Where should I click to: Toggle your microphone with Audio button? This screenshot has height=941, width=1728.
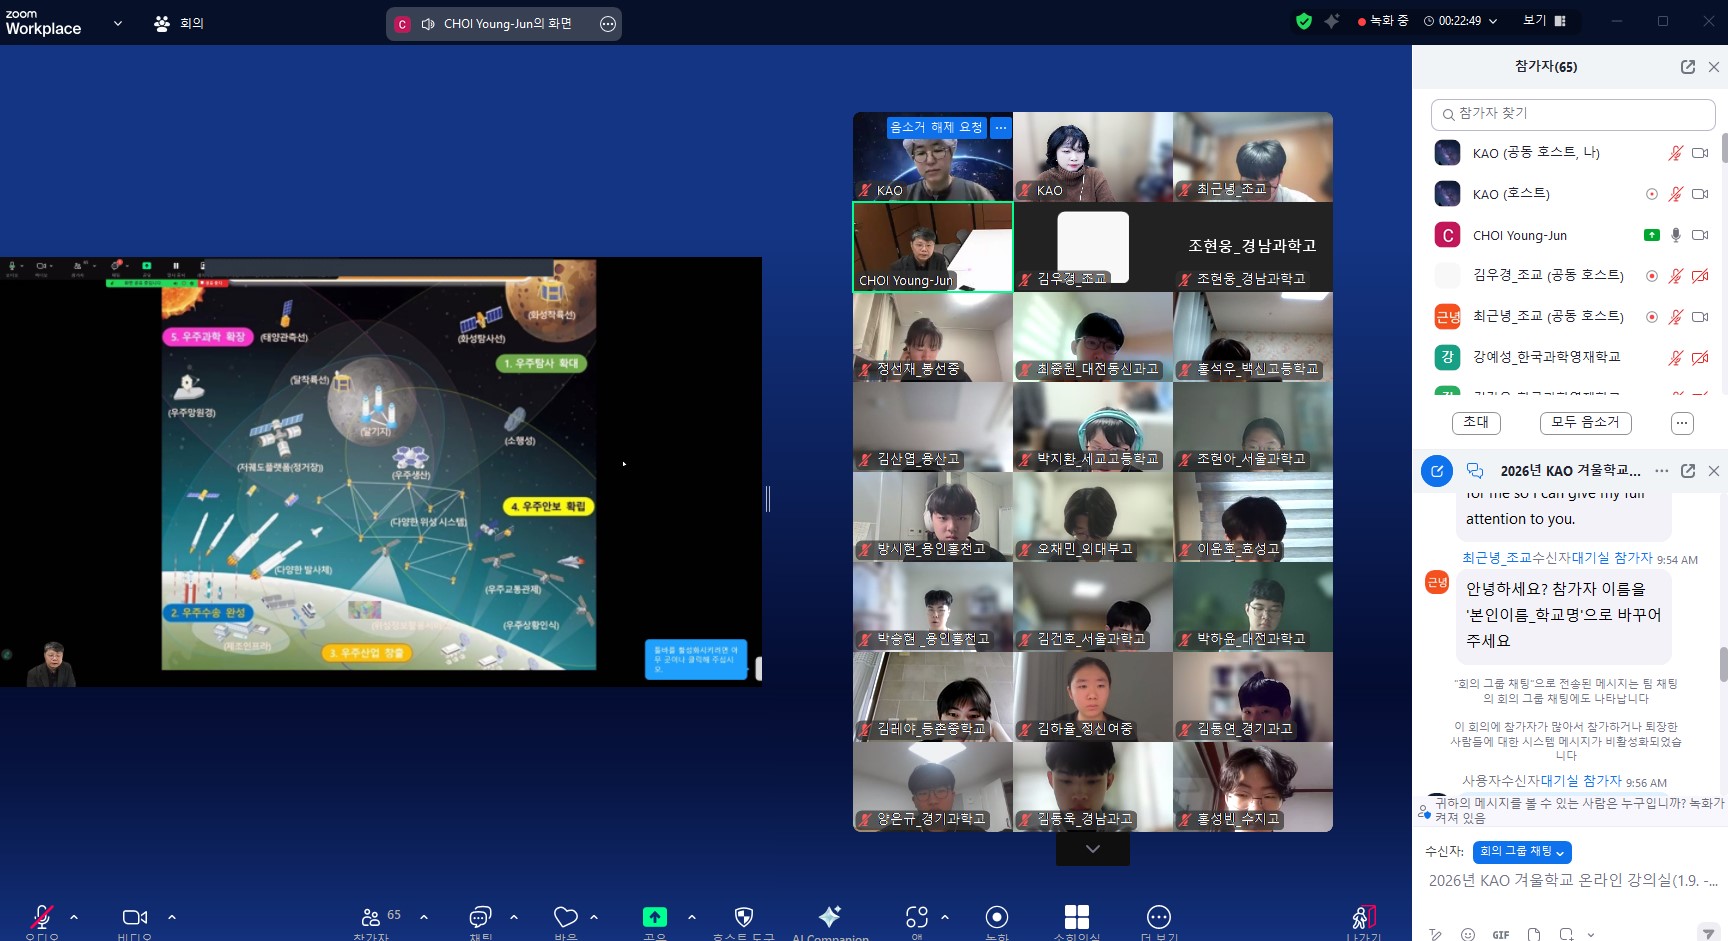42,917
